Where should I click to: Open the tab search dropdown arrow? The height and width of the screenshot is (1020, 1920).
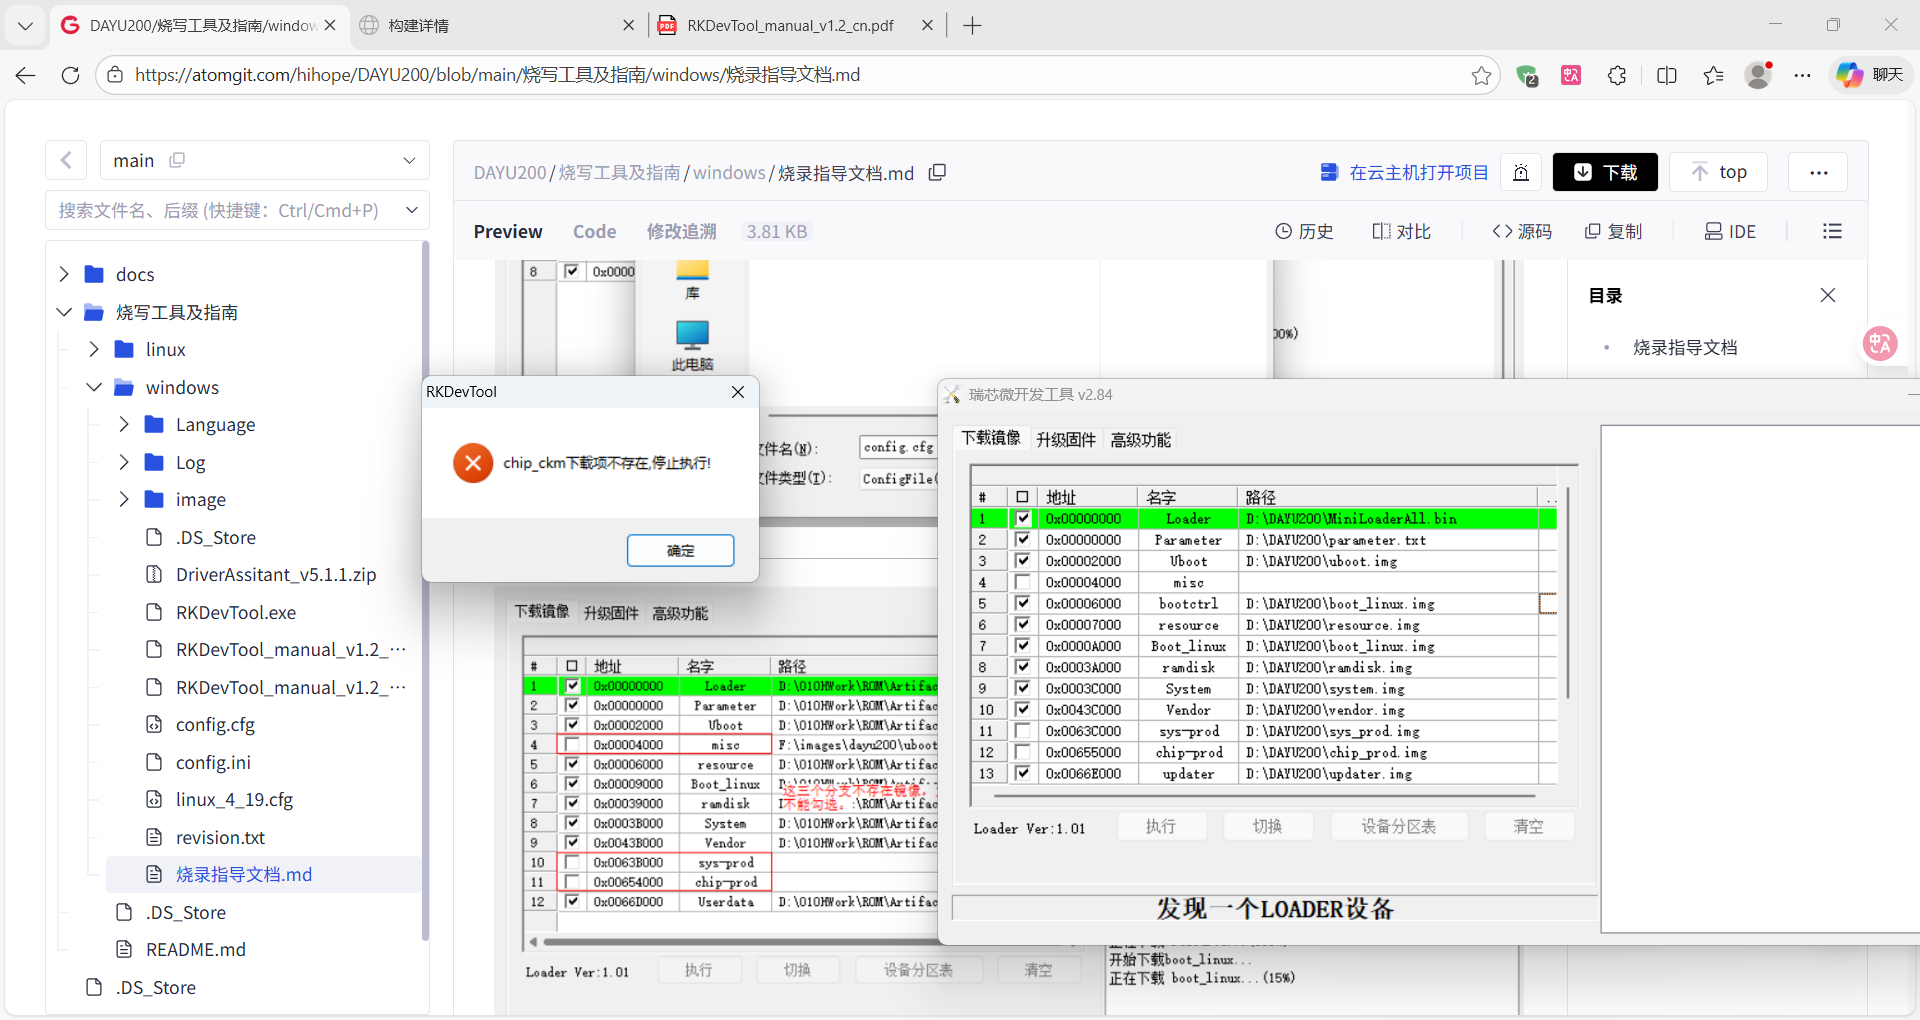[26, 26]
